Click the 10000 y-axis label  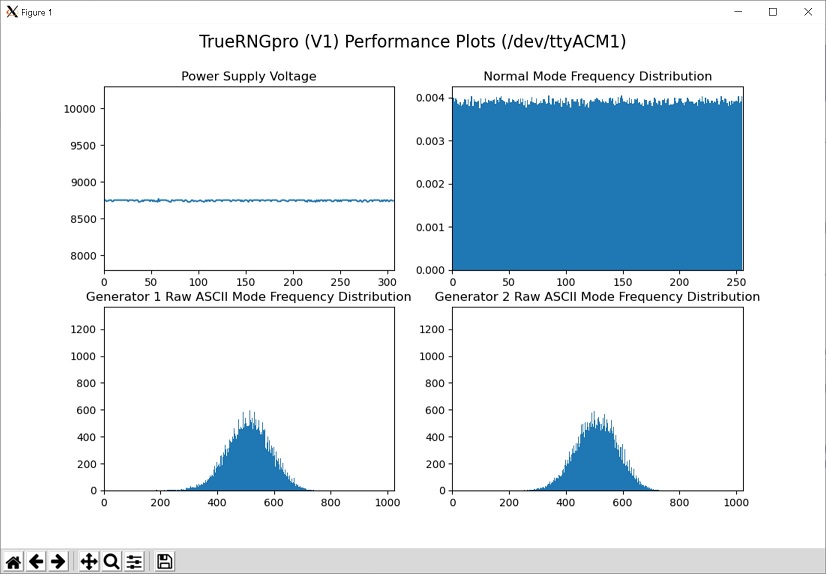[80, 109]
